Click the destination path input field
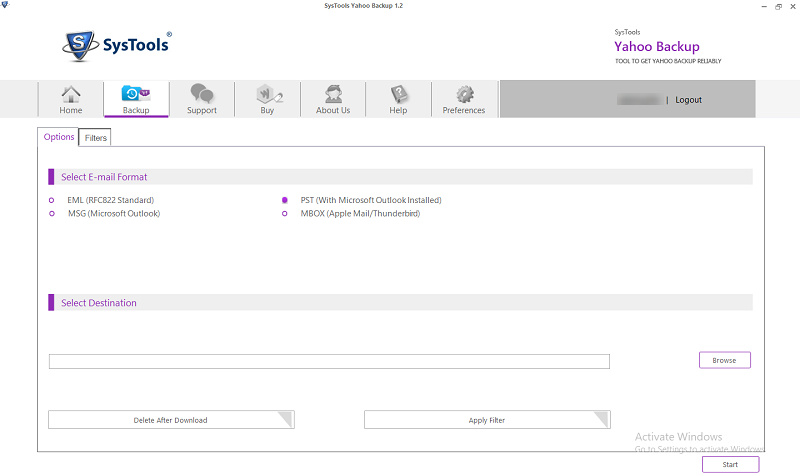Screen dimensions: 800x476 (329, 361)
